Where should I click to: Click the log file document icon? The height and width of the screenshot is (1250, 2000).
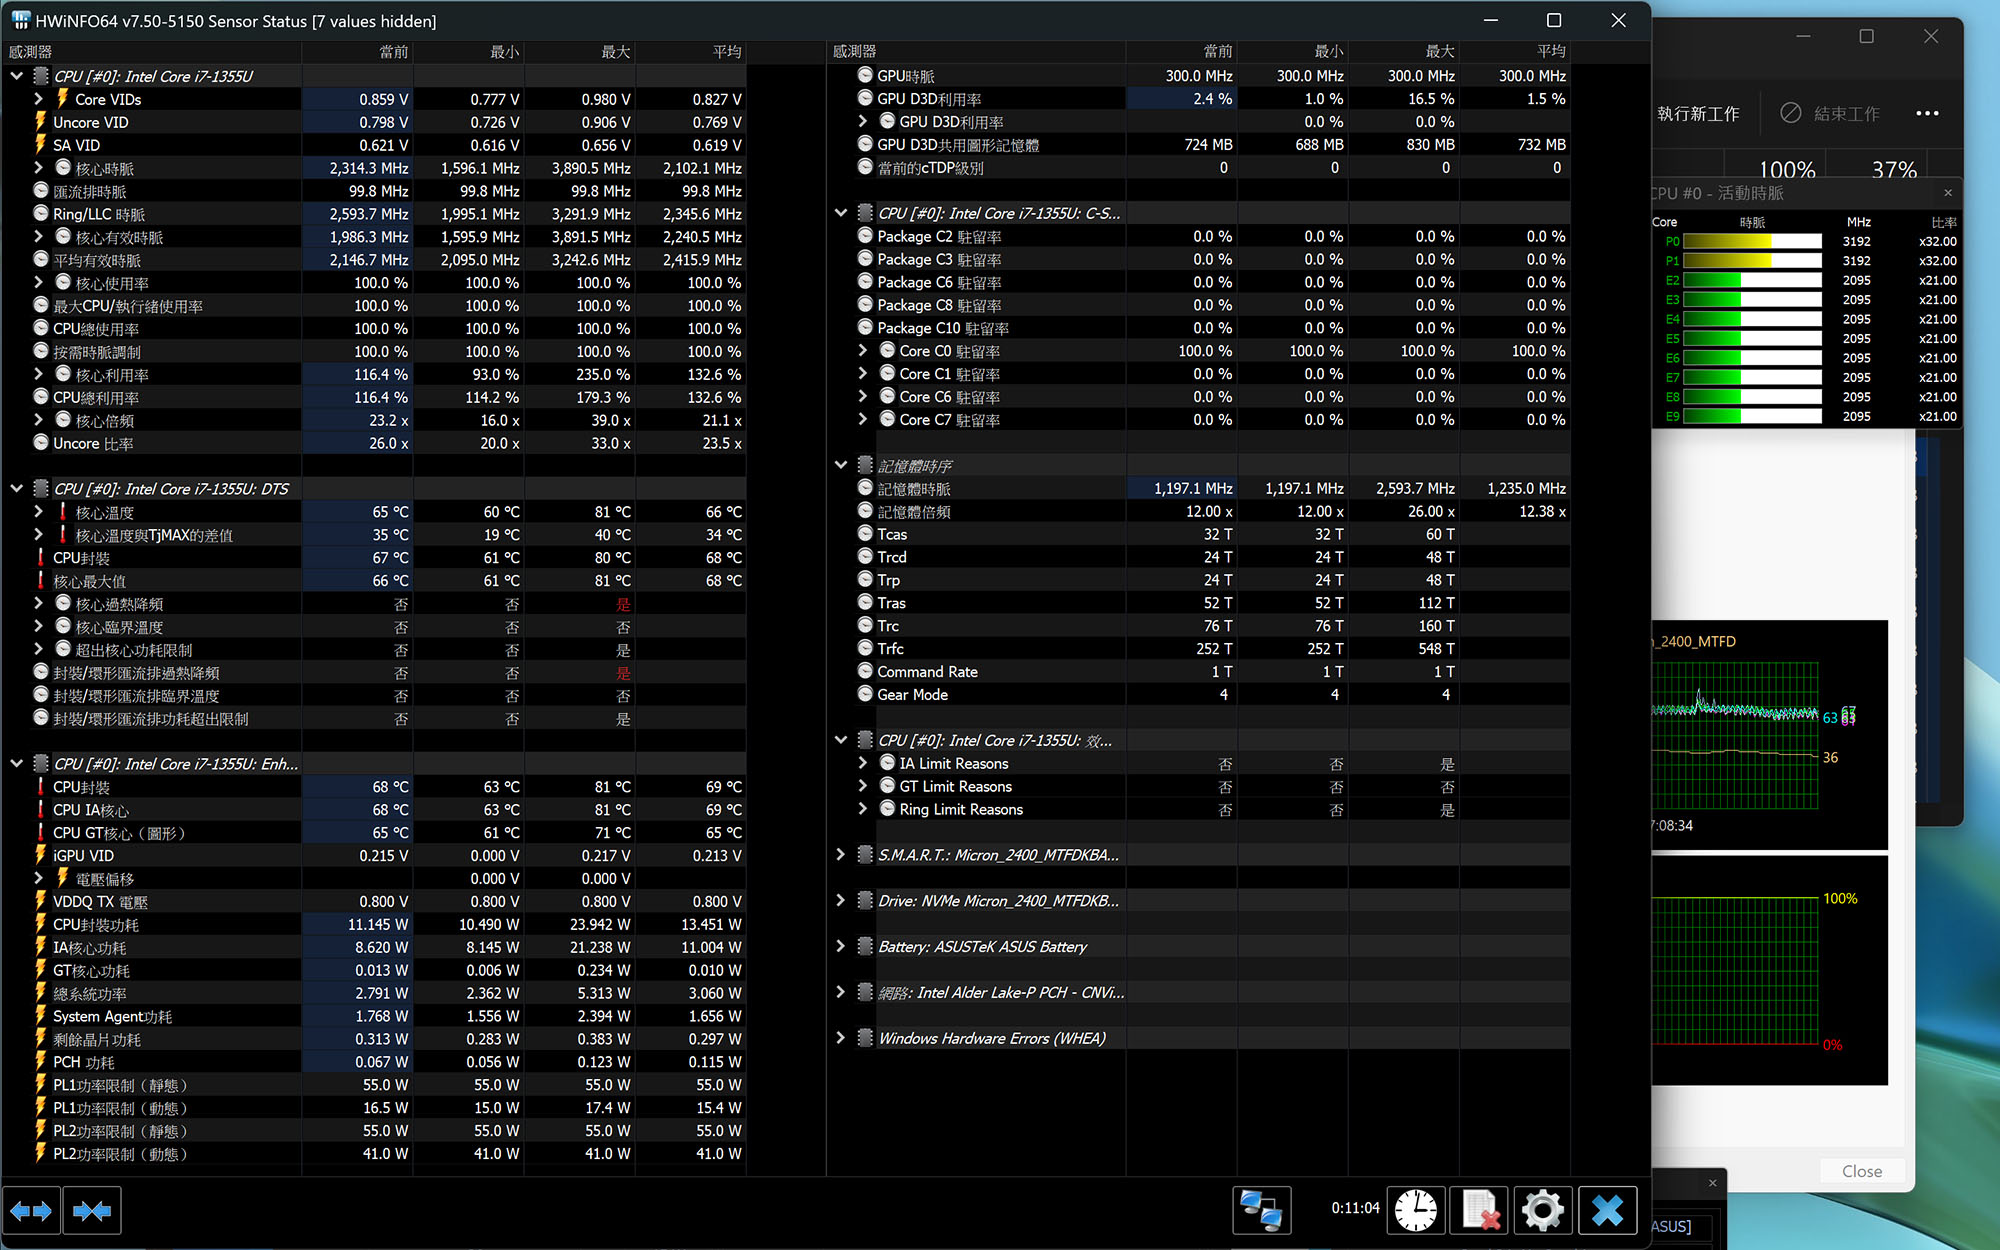tap(1479, 1211)
